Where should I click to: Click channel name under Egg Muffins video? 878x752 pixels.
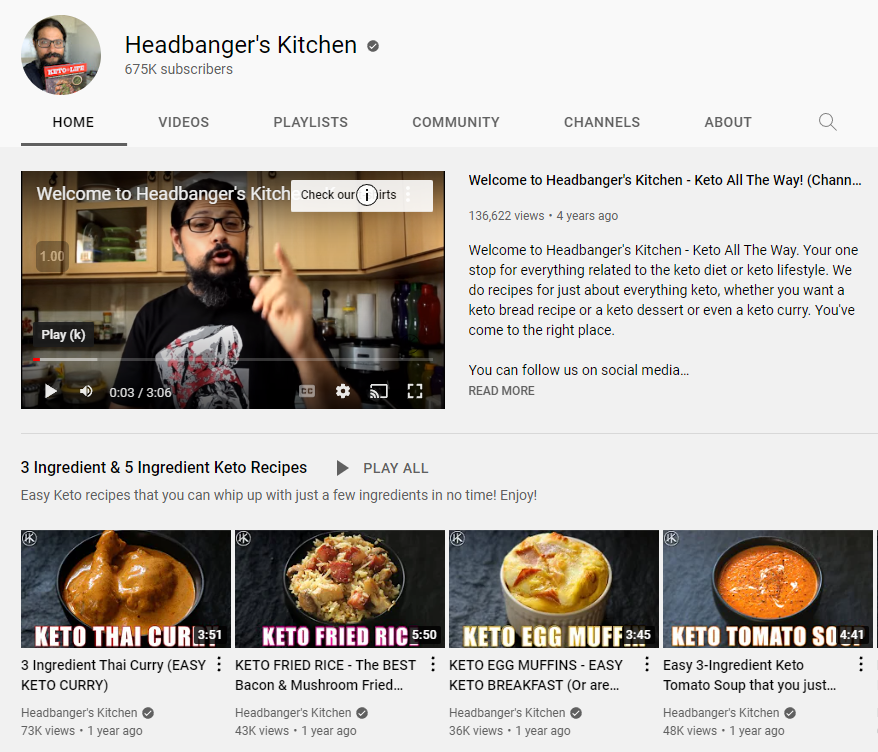(x=507, y=713)
